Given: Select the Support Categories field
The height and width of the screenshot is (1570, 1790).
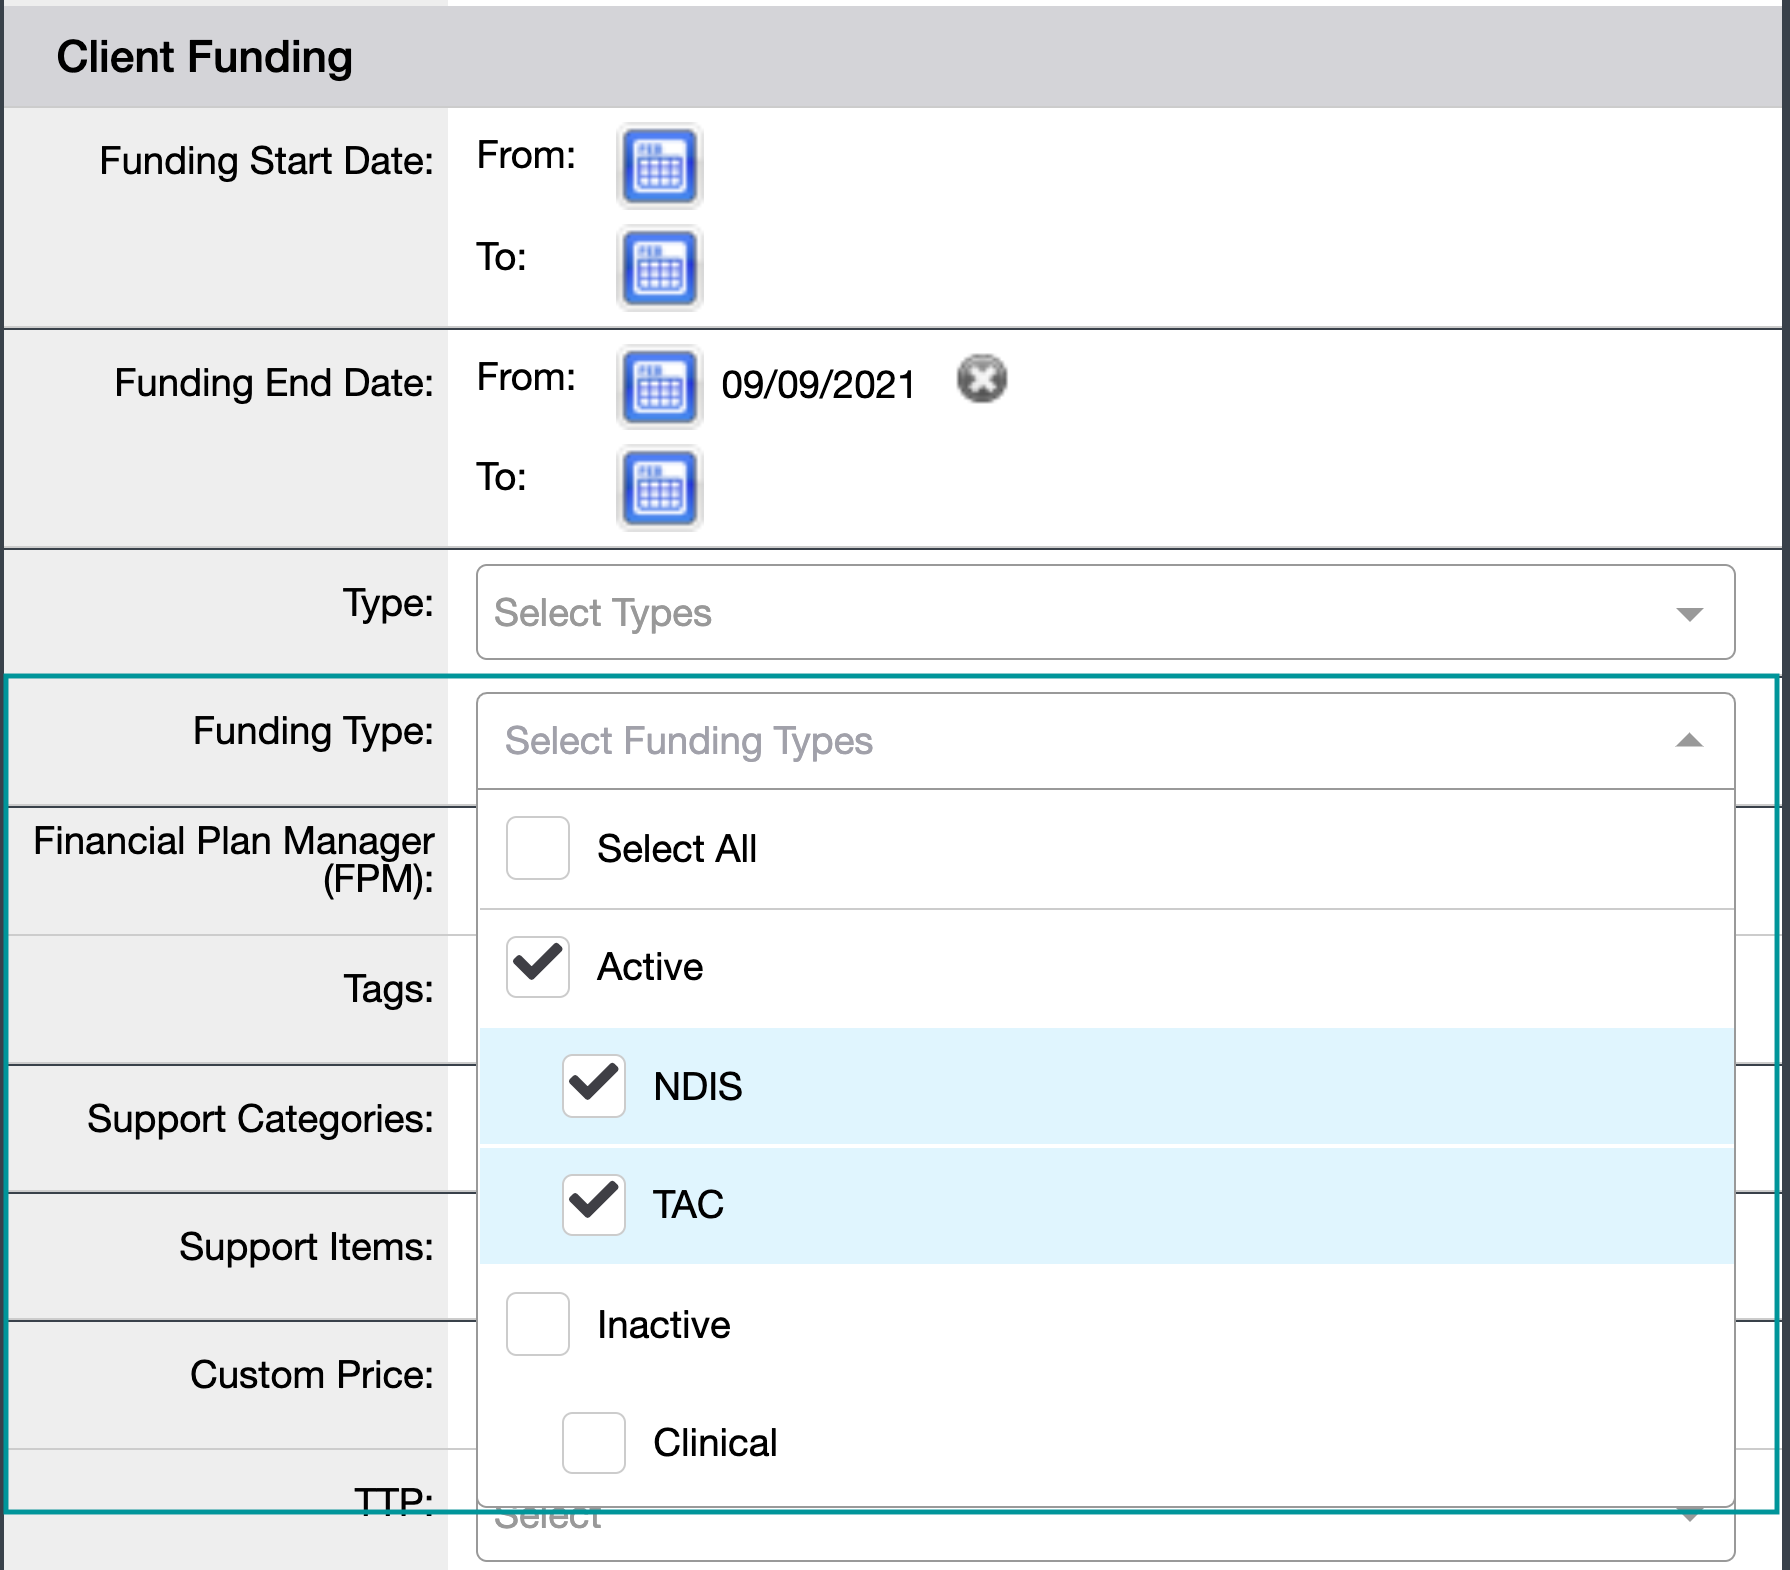Looking at the screenshot, I should (260, 1119).
